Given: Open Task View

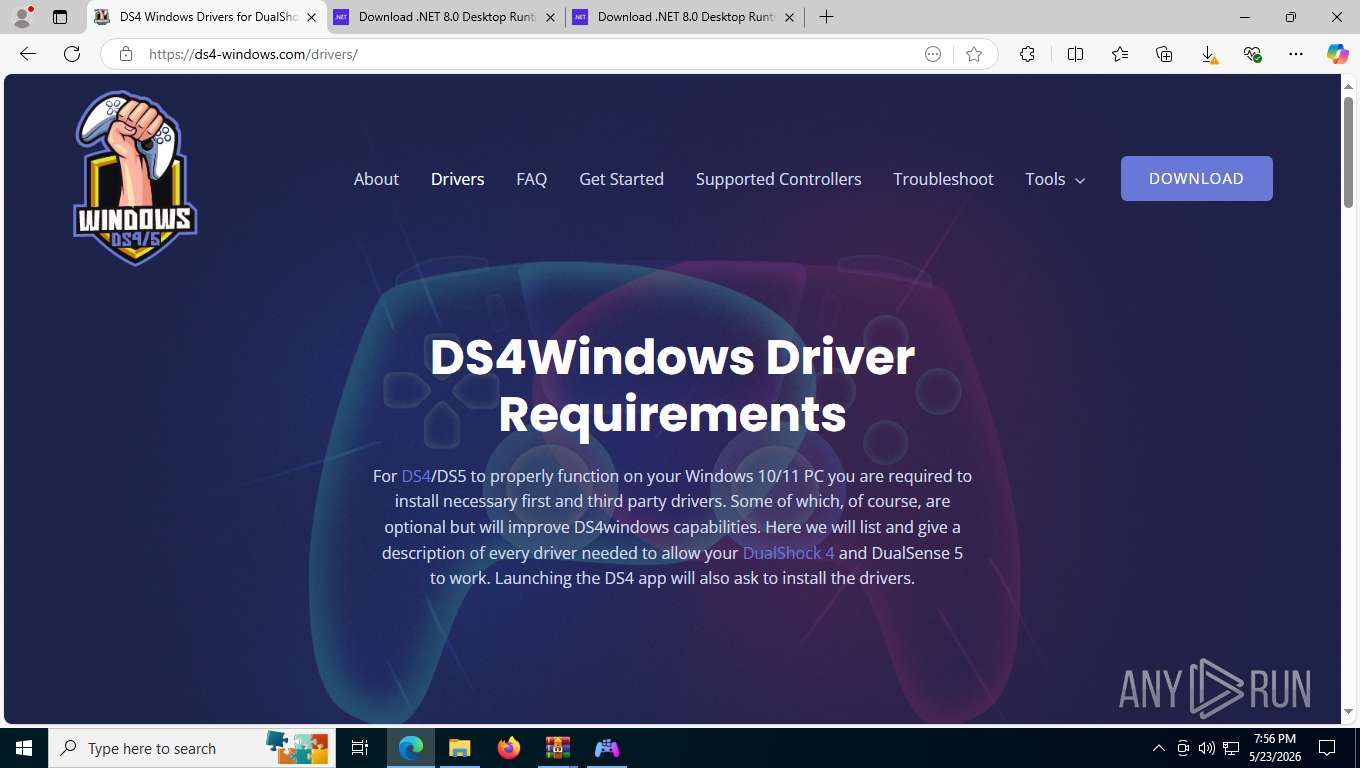Looking at the screenshot, I should click(360, 748).
